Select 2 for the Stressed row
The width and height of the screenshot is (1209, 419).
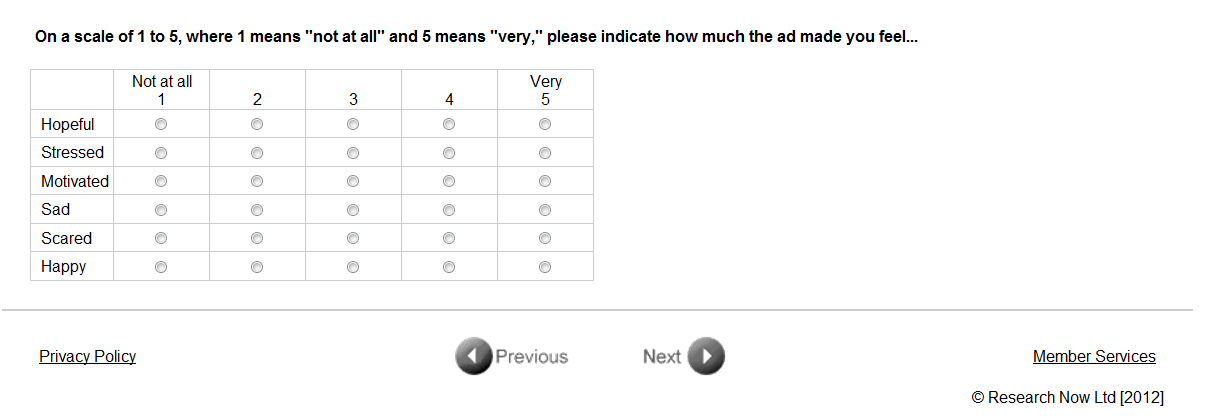coord(257,153)
